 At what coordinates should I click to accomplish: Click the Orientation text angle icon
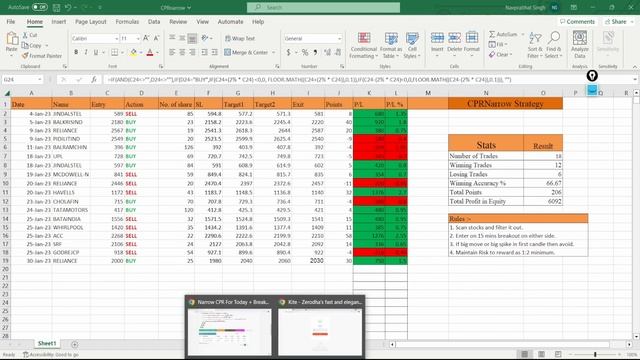[205, 38]
